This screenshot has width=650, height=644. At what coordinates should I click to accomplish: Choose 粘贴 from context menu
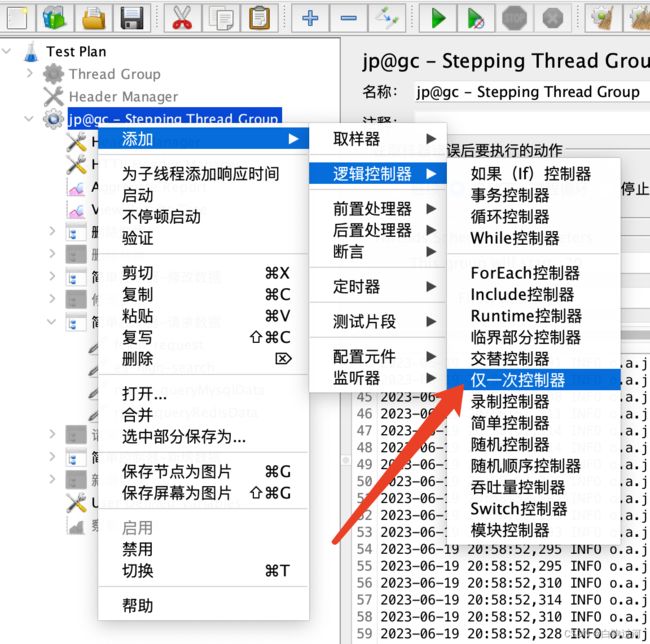pyautogui.click(x=203, y=316)
